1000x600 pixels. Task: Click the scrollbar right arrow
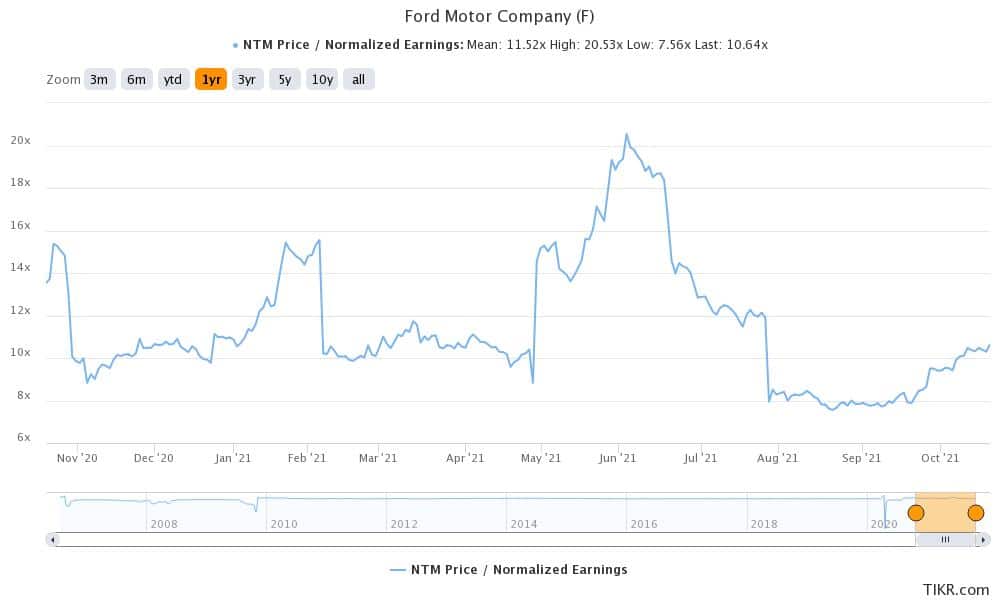[984, 540]
